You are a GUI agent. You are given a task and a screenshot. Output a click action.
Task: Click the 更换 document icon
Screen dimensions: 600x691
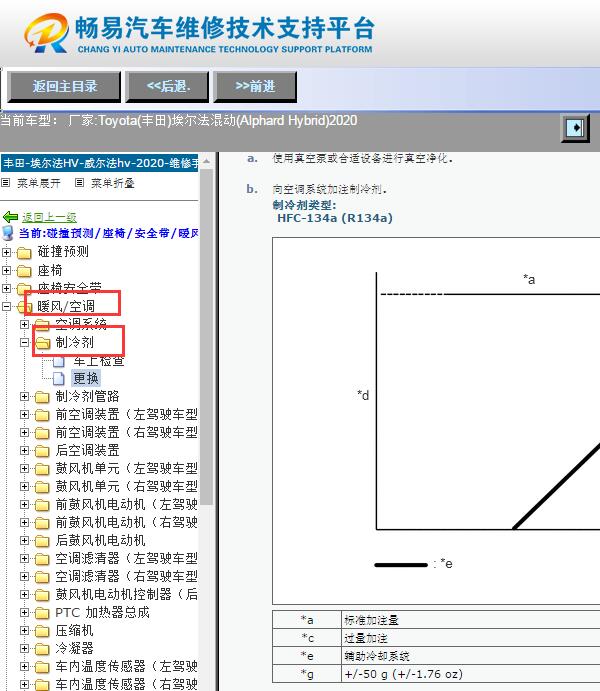(x=59, y=379)
